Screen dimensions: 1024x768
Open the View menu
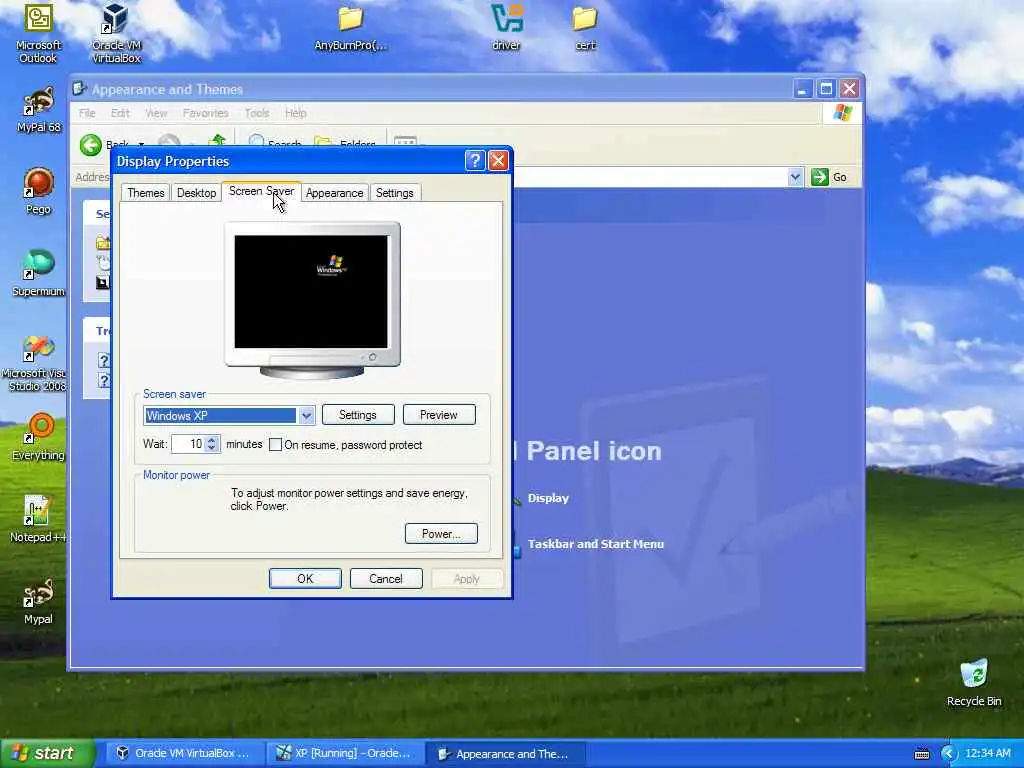[156, 113]
